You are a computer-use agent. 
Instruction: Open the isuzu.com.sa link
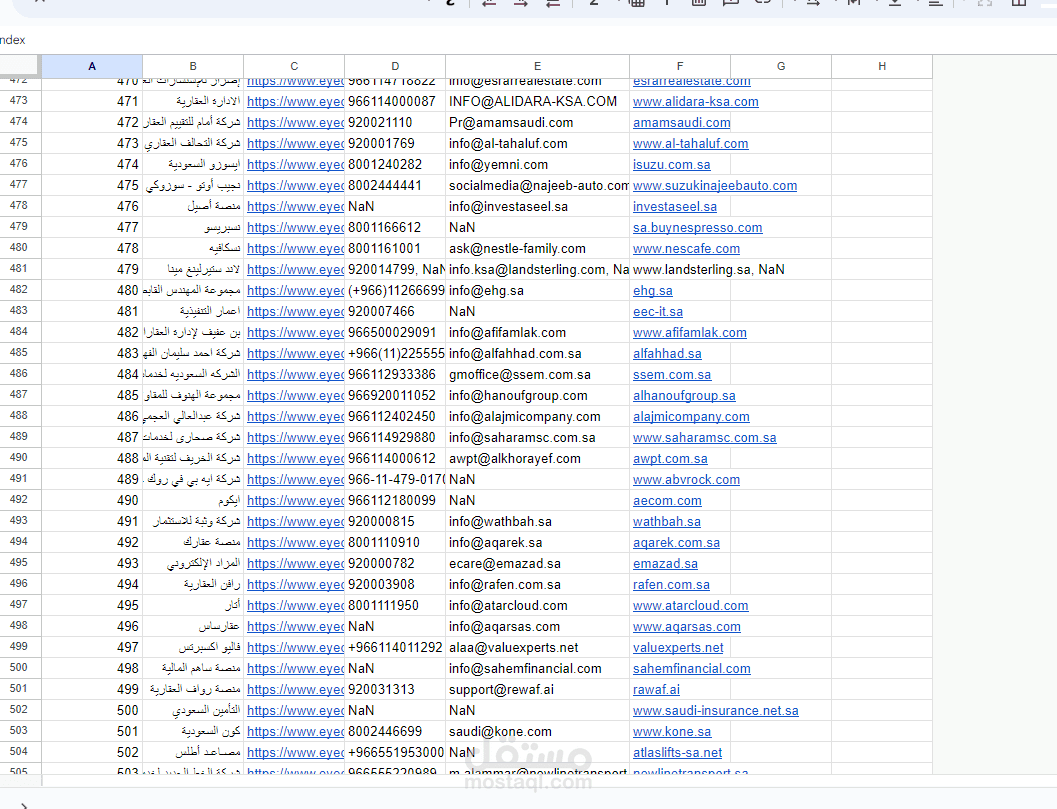pos(671,164)
